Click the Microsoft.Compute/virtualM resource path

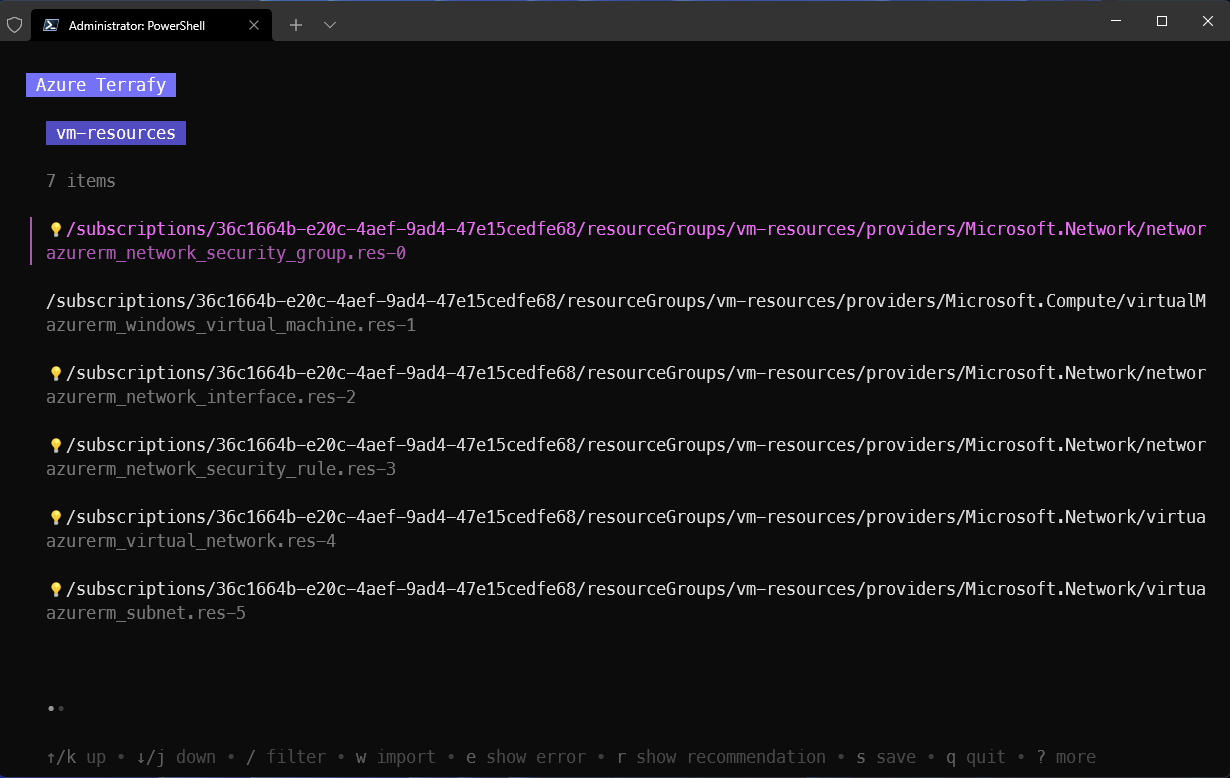[x=626, y=301]
